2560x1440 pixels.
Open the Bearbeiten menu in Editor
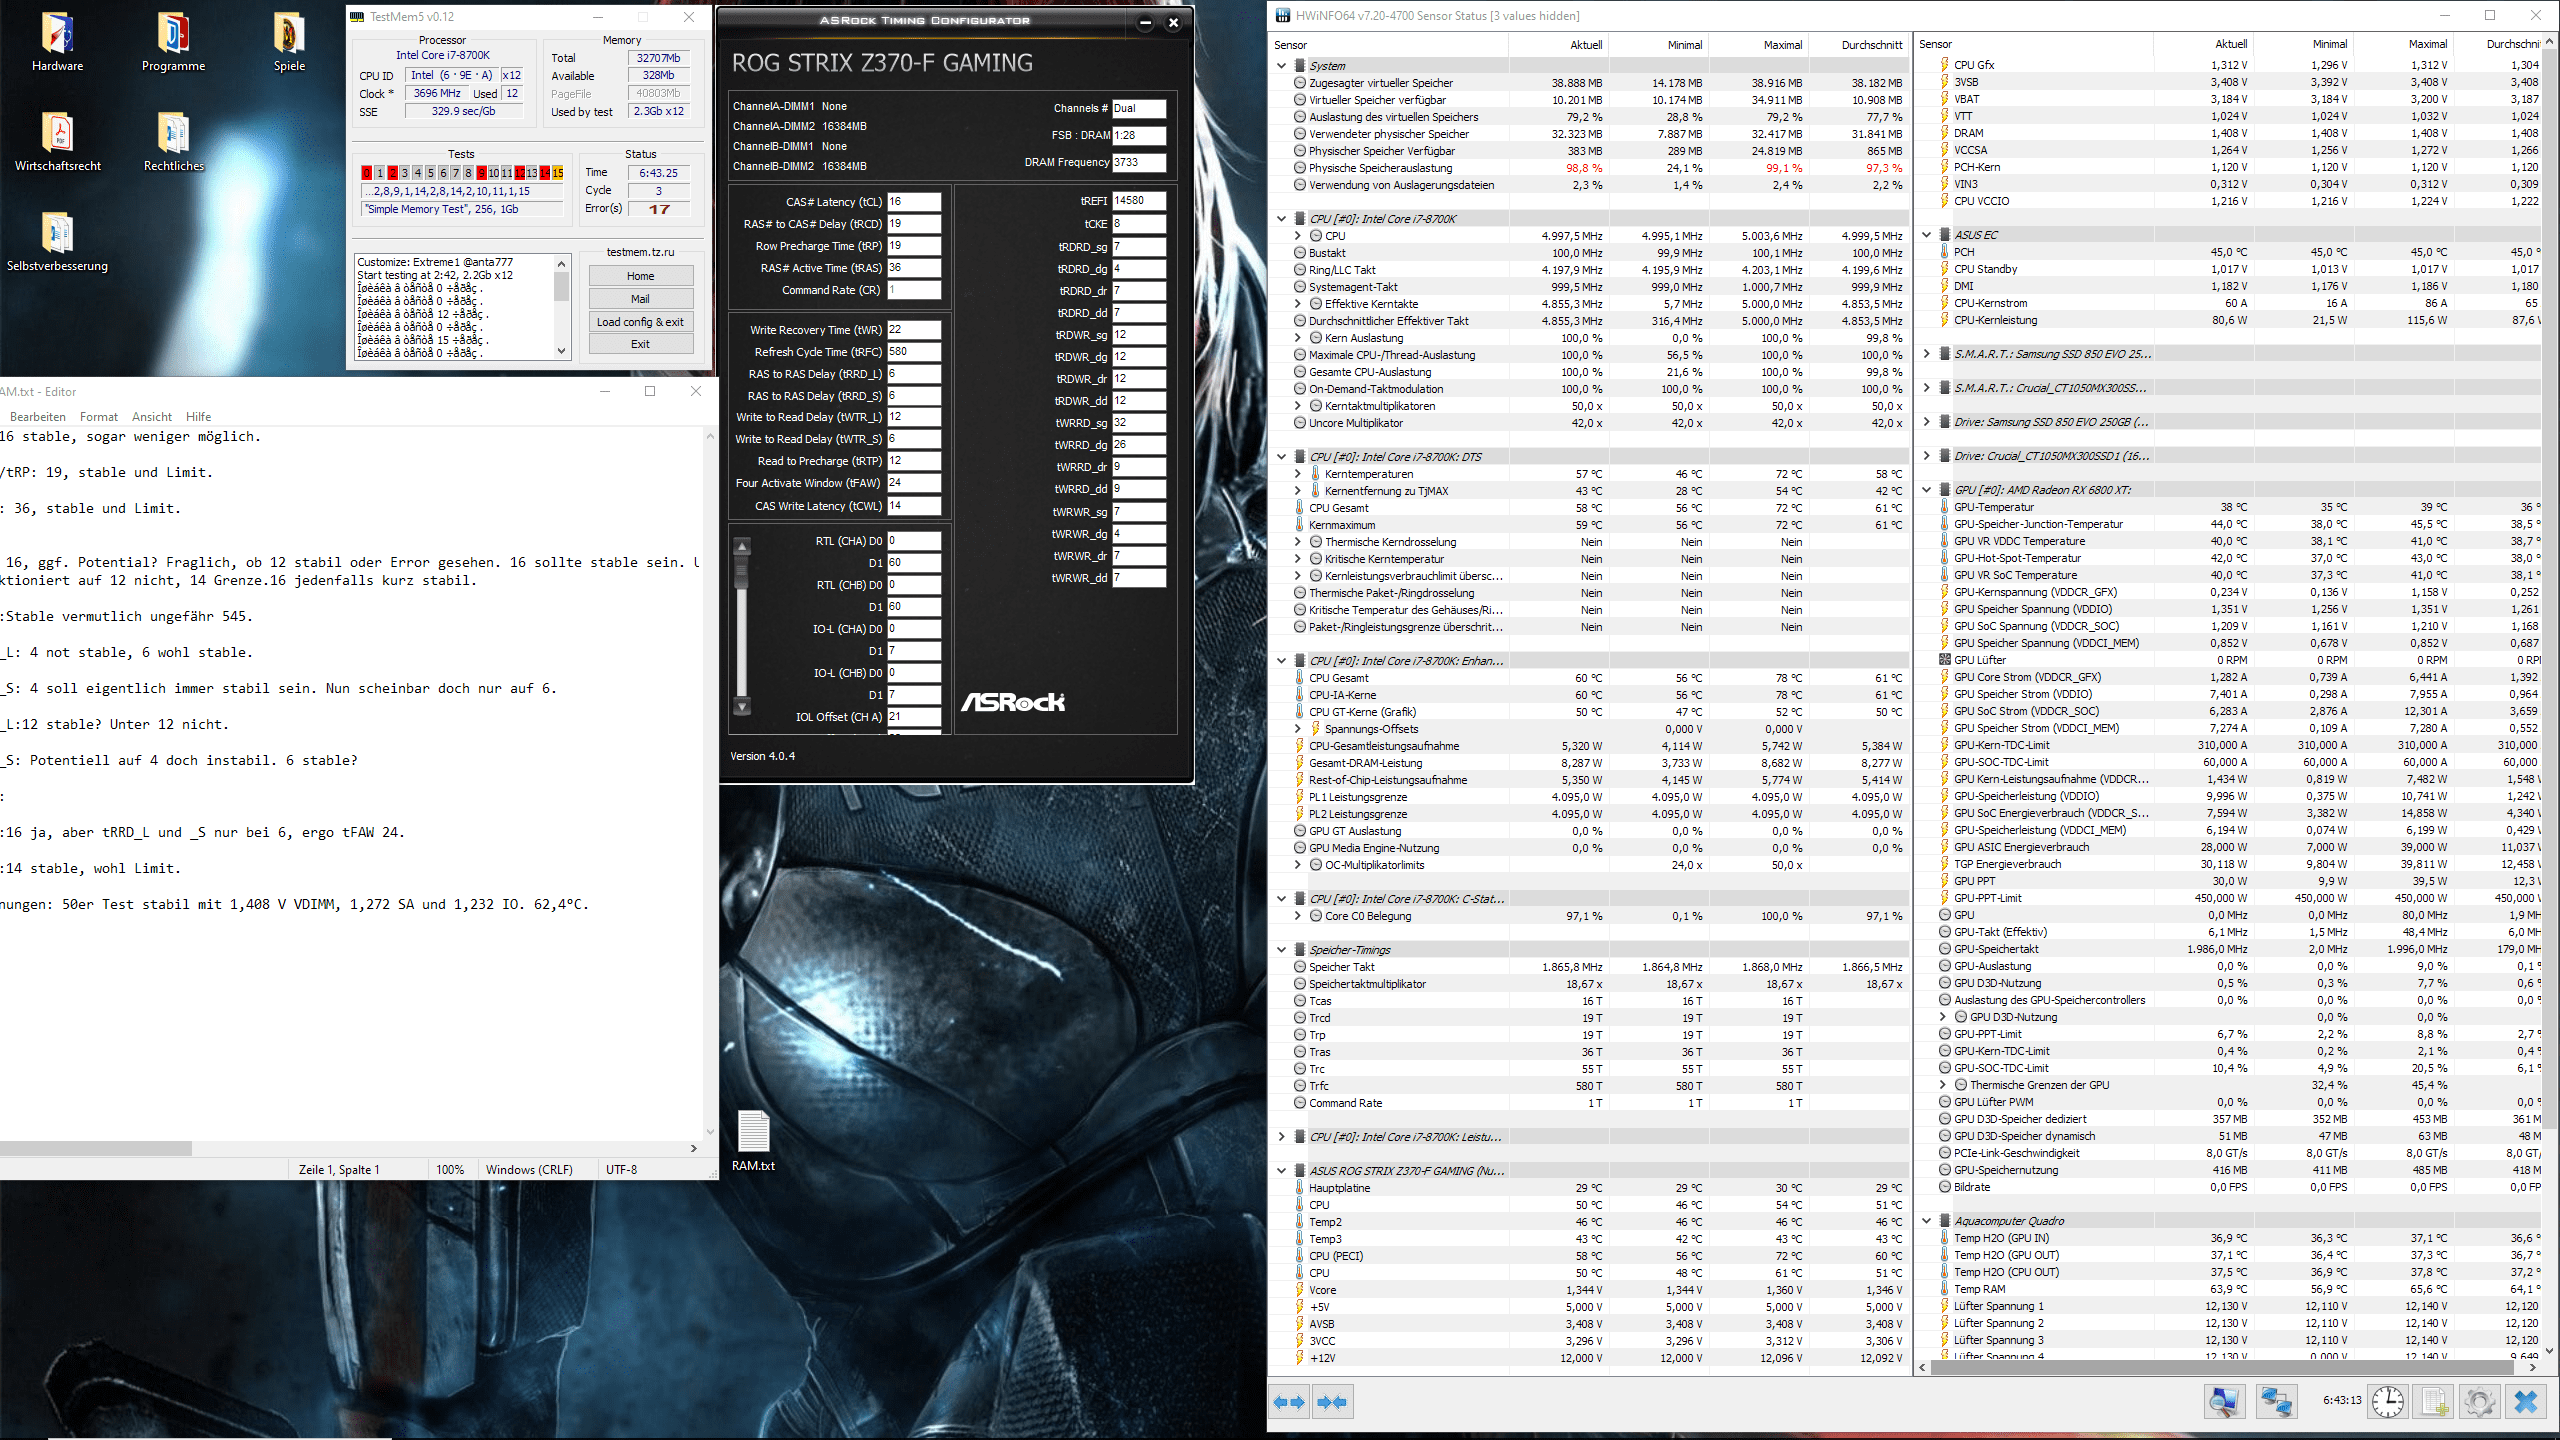pos(38,417)
